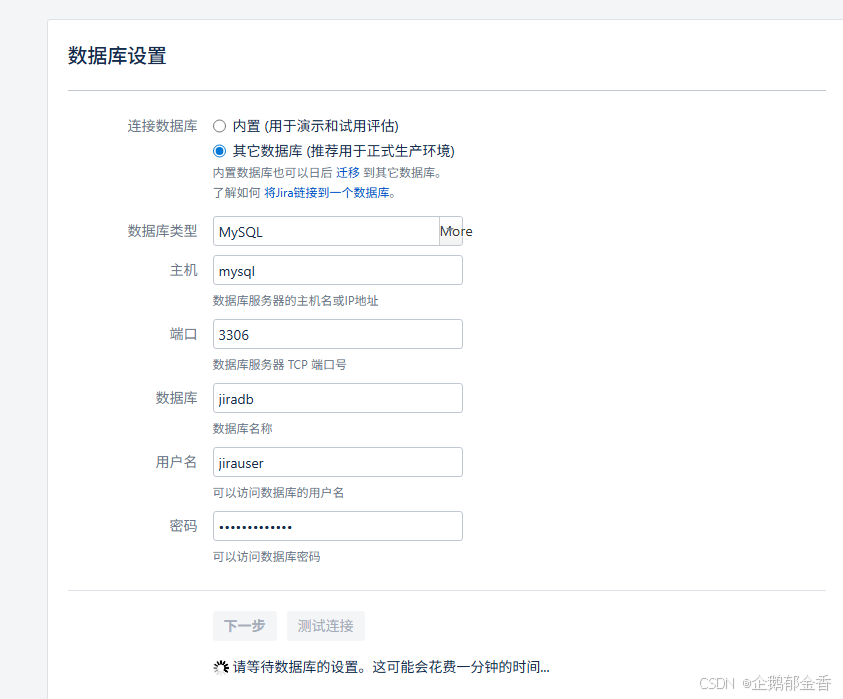Expand the More arrow on database type

point(452,231)
